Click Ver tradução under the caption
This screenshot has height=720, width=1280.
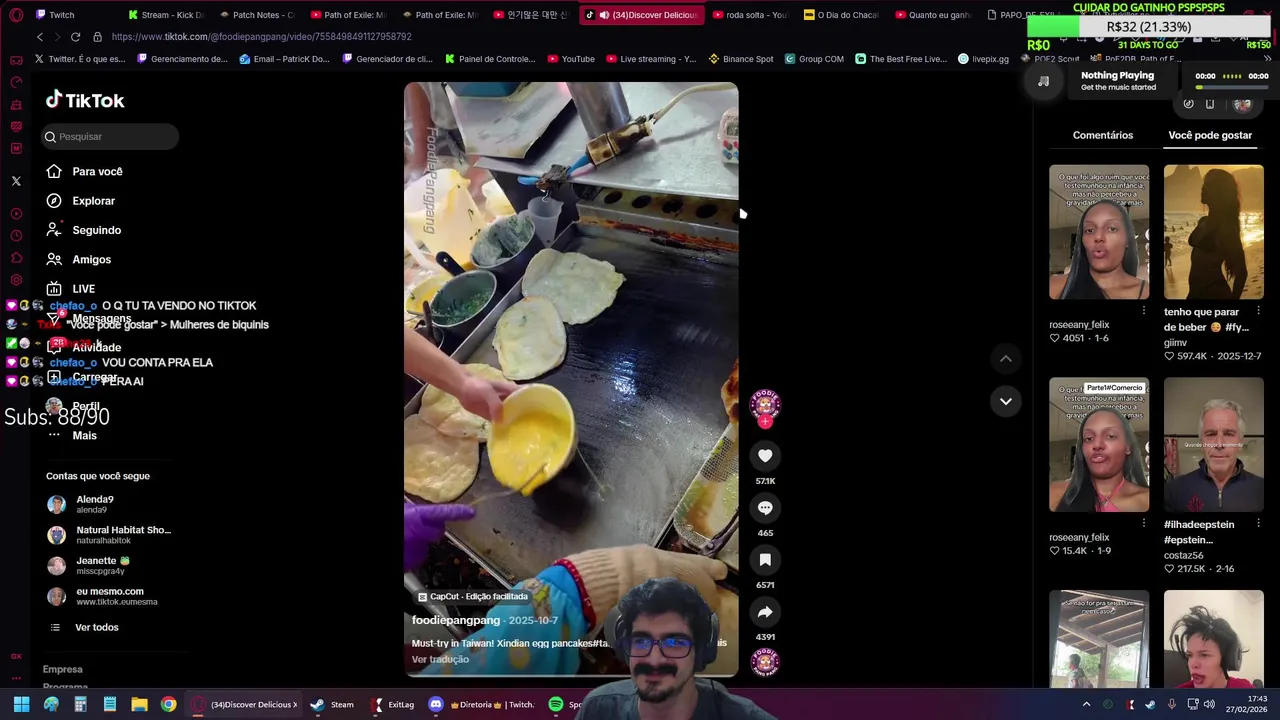(440, 659)
